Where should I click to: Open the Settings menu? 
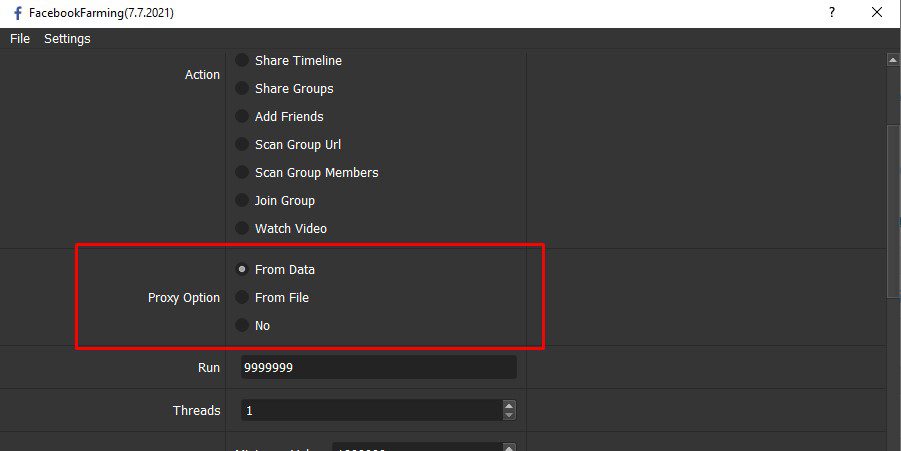[67, 38]
